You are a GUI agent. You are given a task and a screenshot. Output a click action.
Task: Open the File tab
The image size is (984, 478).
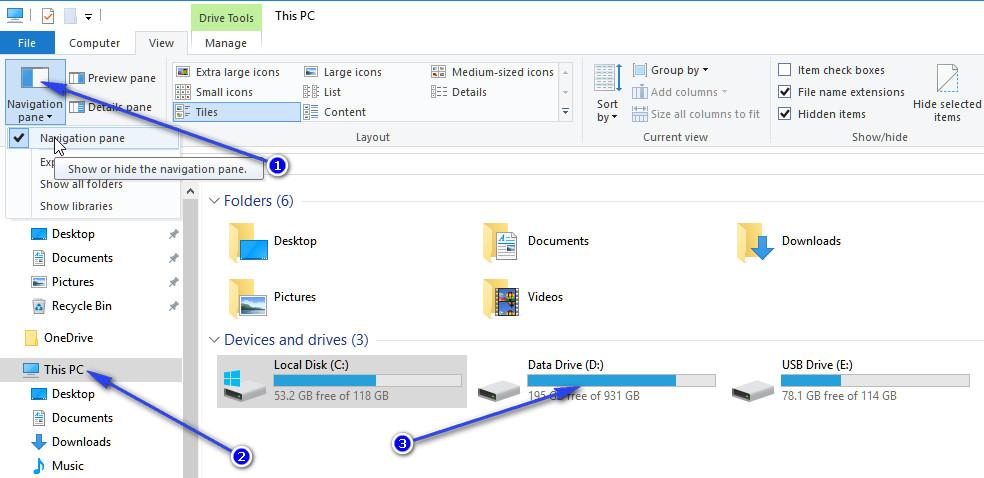point(27,43)
